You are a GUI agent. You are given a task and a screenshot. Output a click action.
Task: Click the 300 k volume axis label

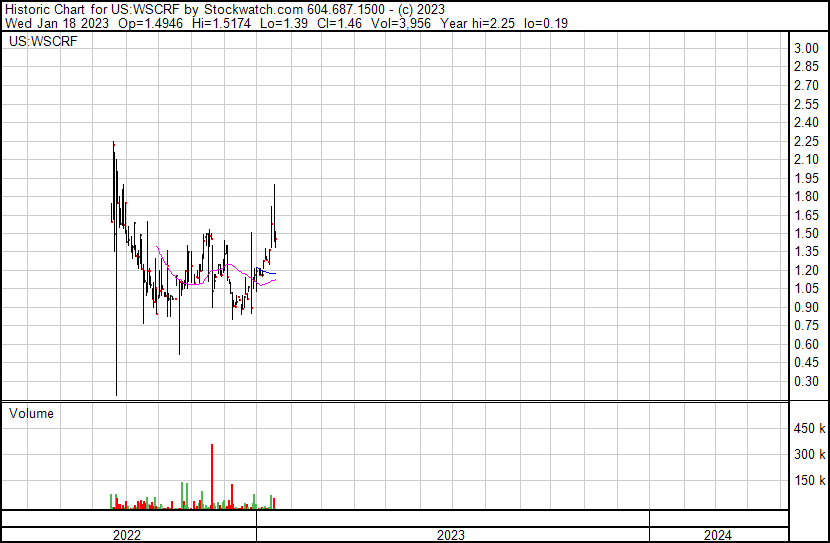[x=810, y=454]
